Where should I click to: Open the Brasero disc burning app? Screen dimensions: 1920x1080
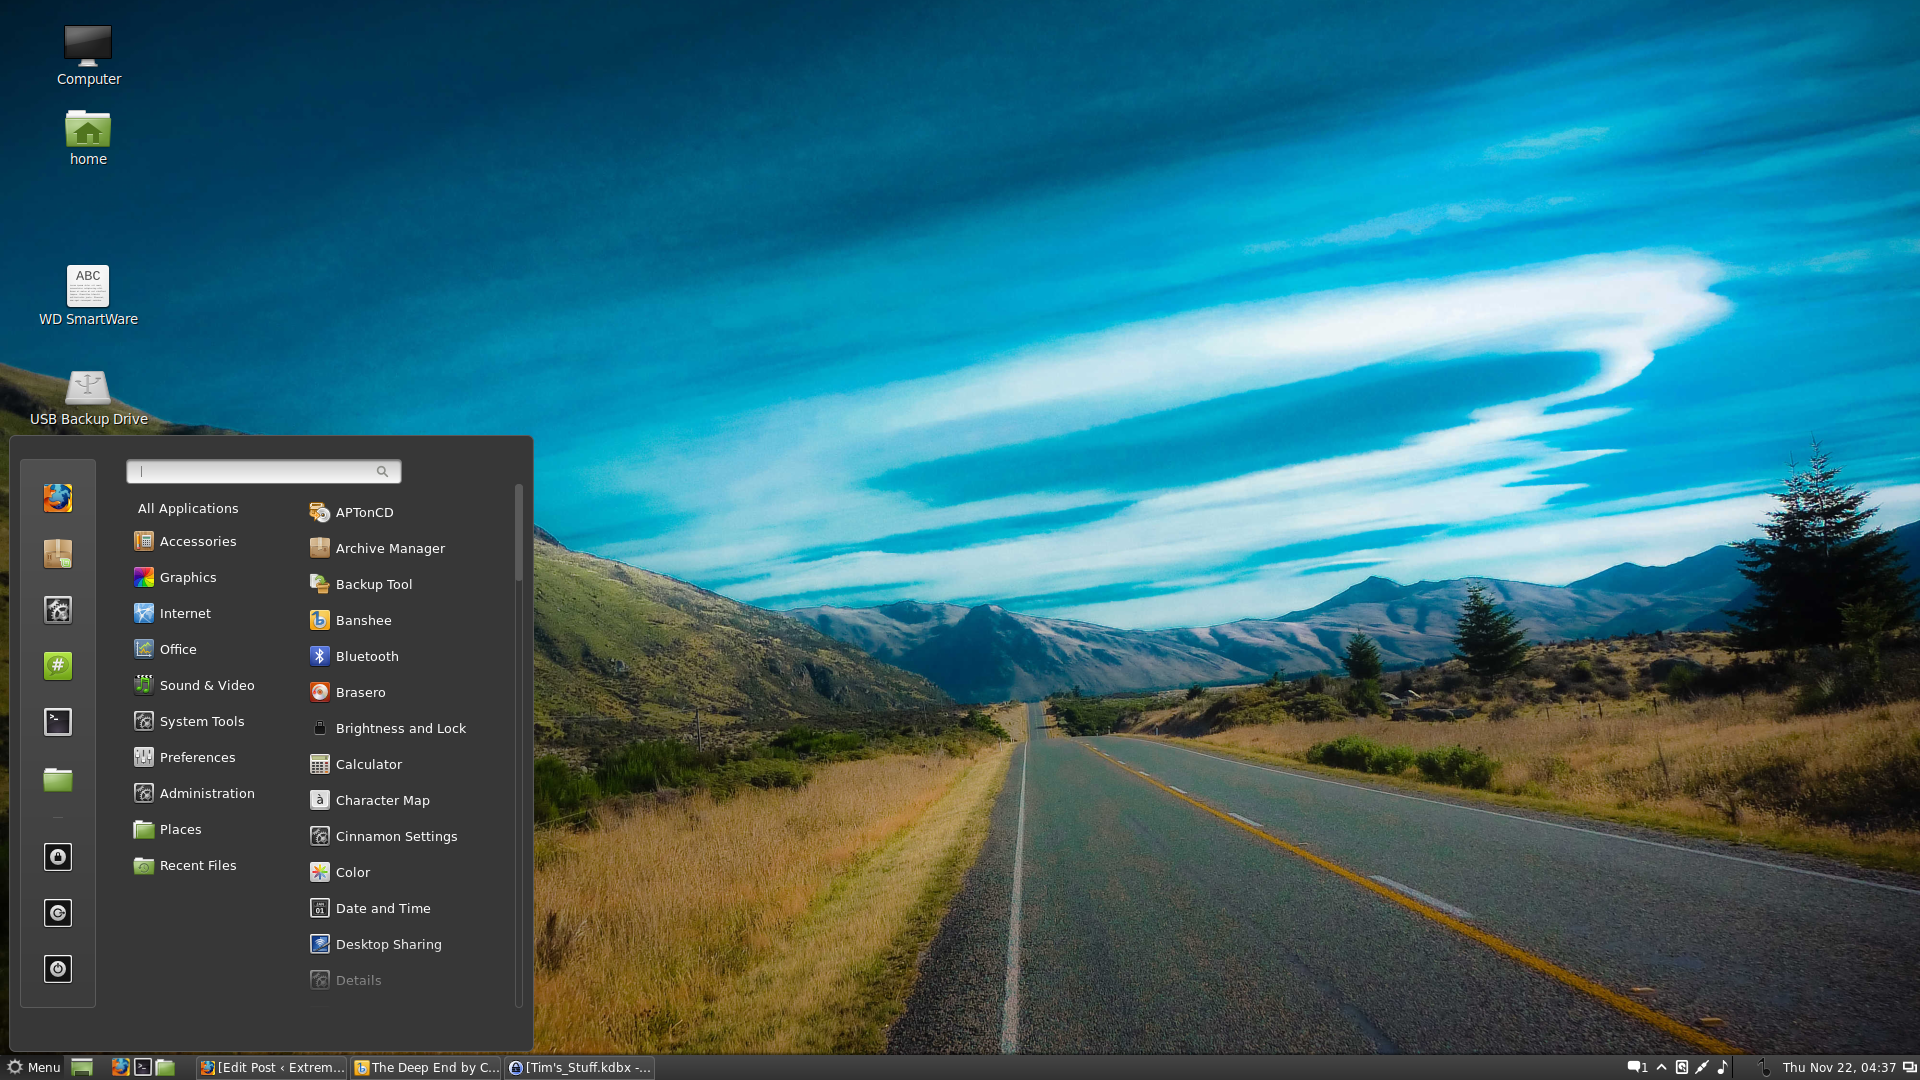tap(360, 691)
